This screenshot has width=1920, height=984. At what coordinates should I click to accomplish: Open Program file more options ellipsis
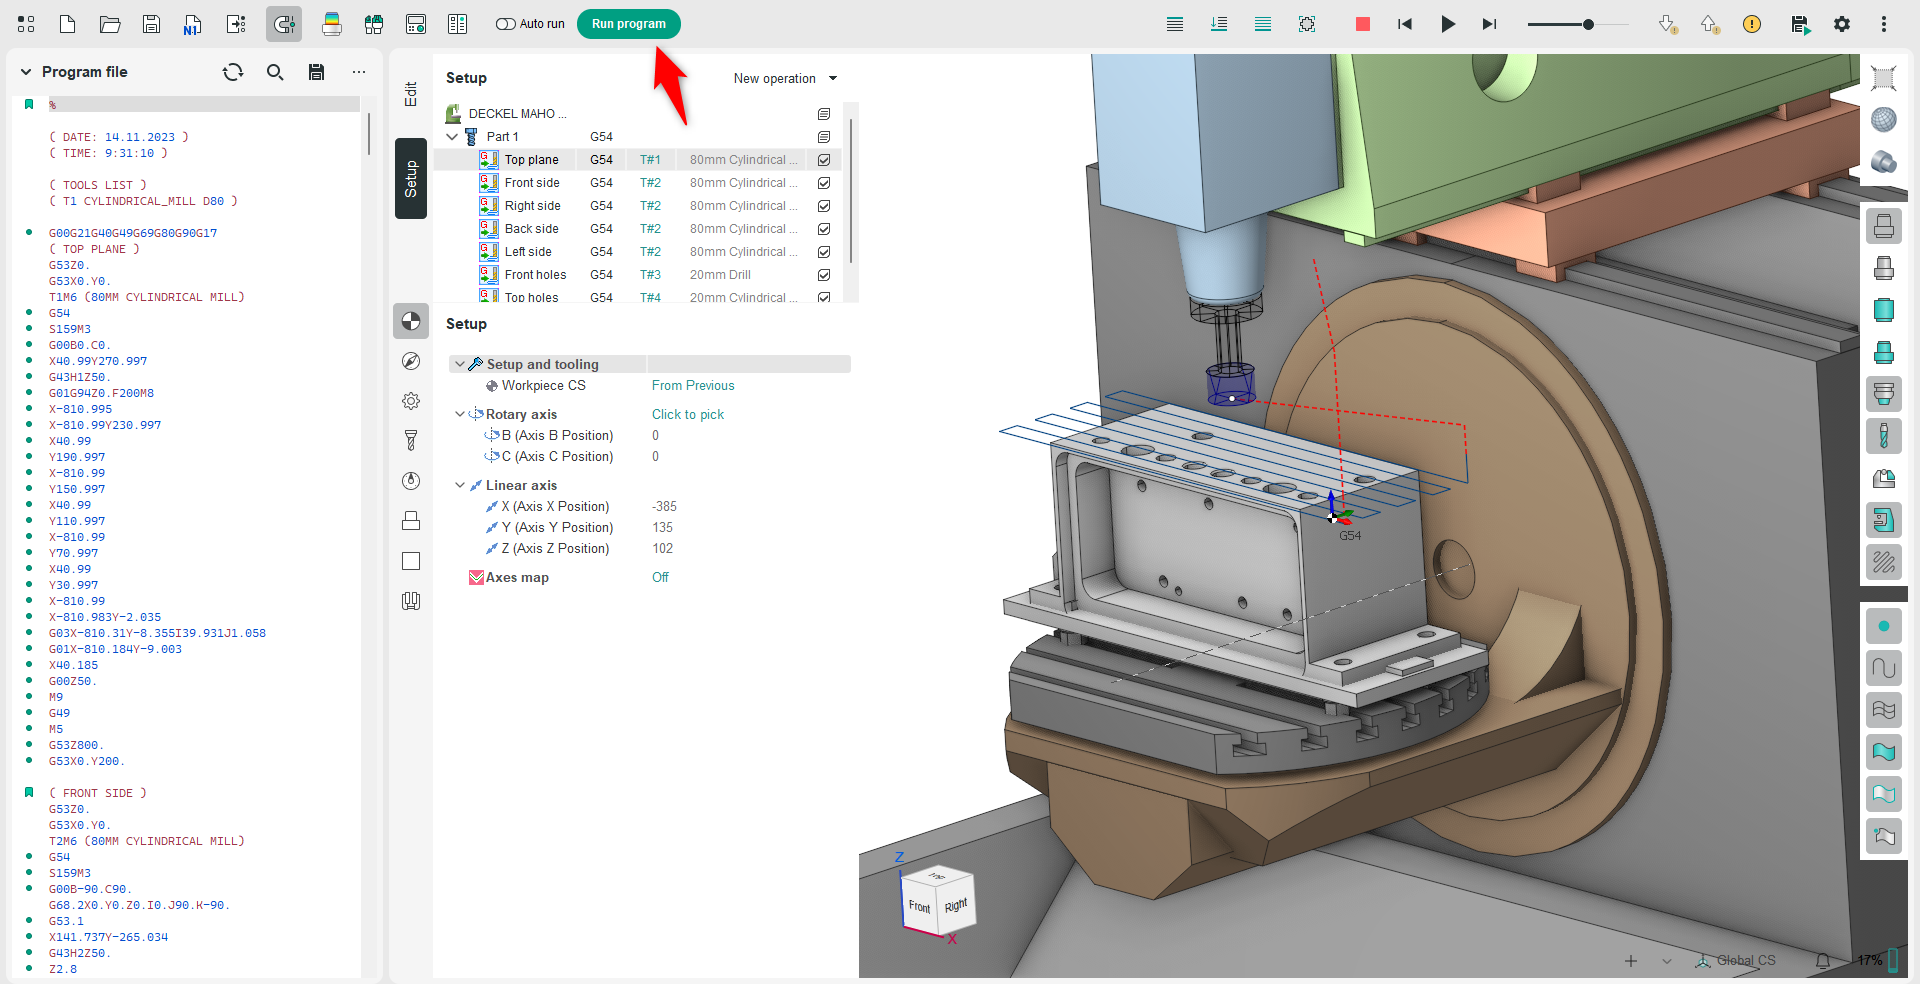[359, 72]
